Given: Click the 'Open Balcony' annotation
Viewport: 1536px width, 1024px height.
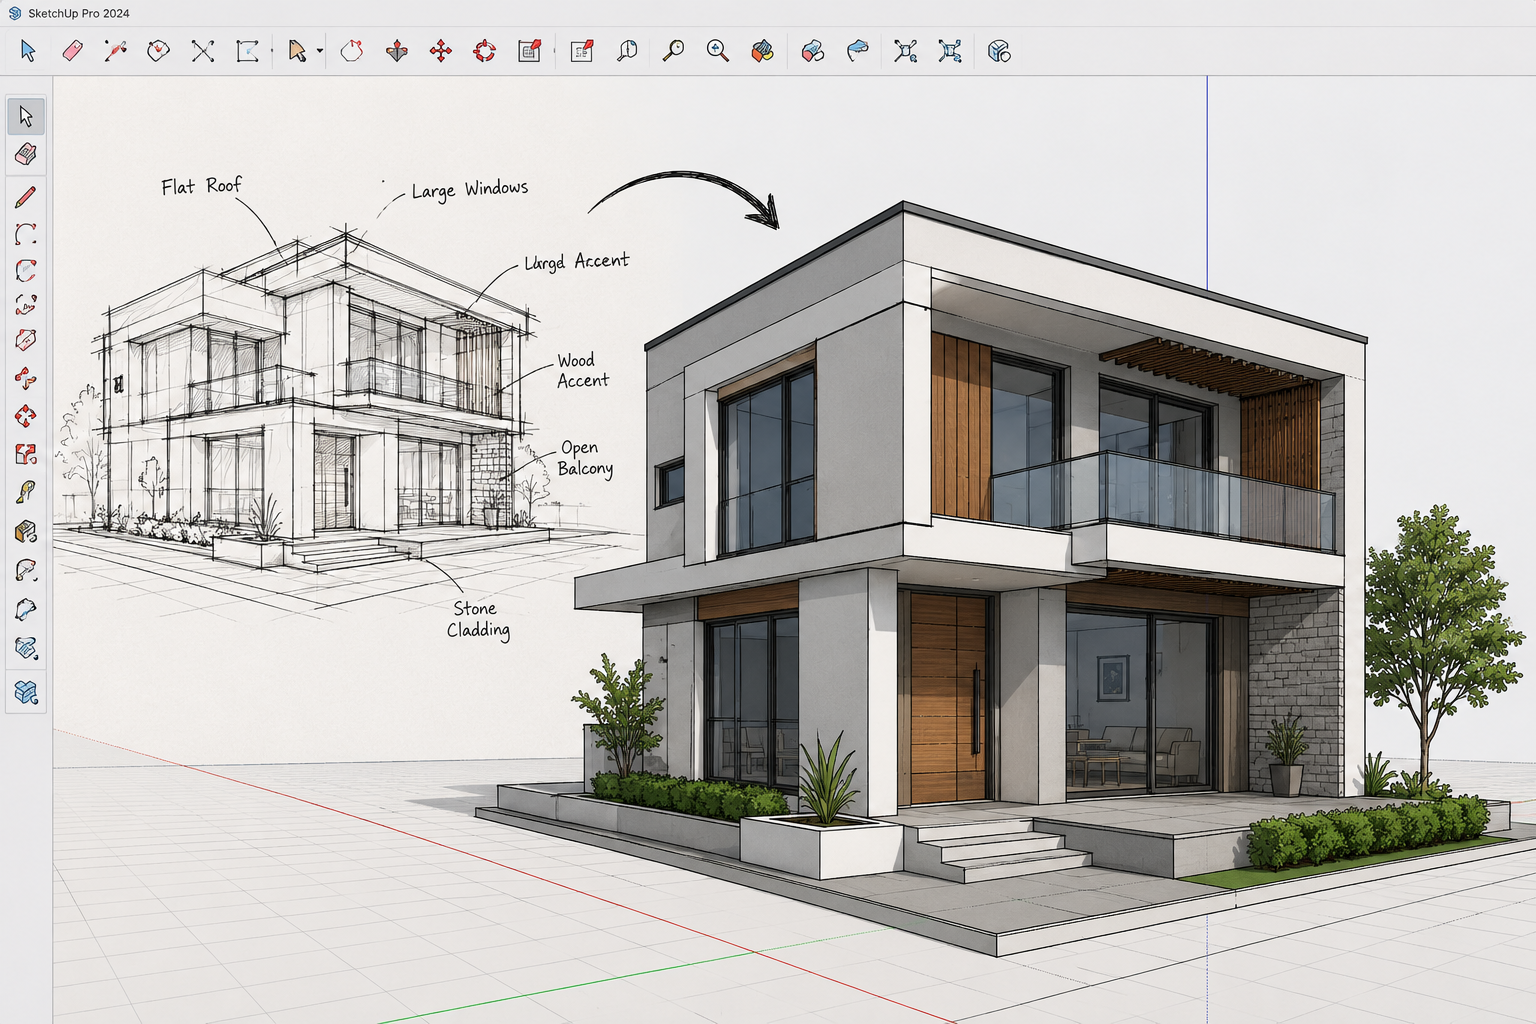Looking at the screenshot, I should tap(585, 458).
